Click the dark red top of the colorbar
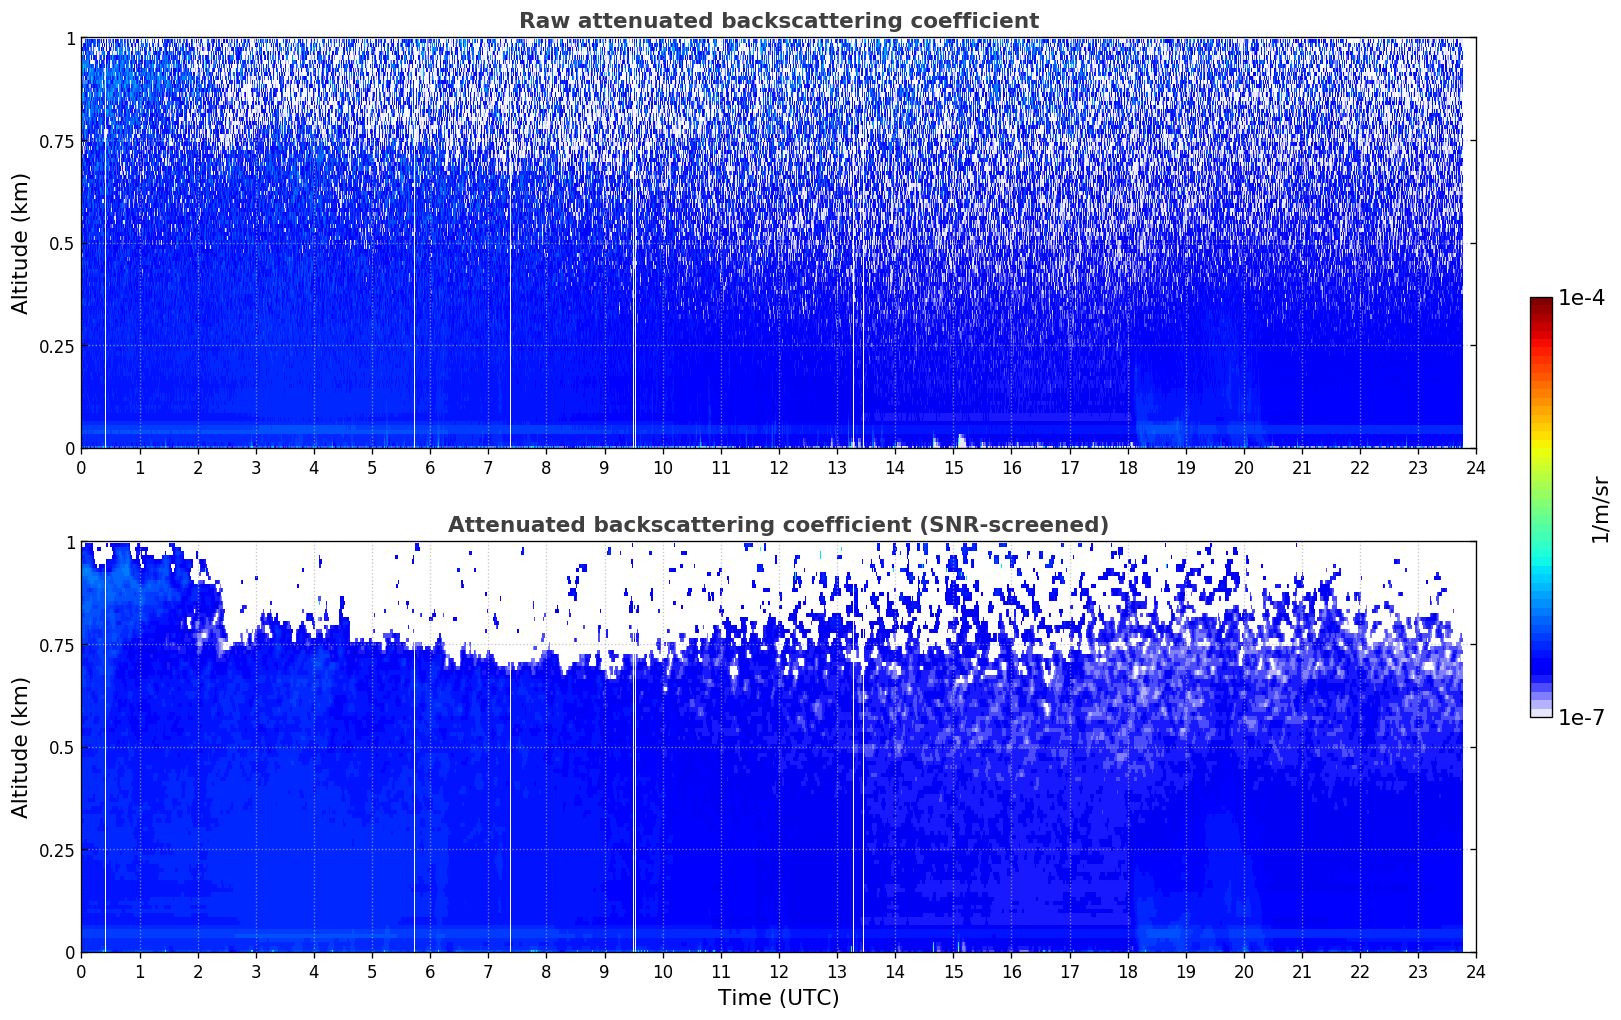The height and width of the screenshot is (1020, 1621). point(1540,303)
